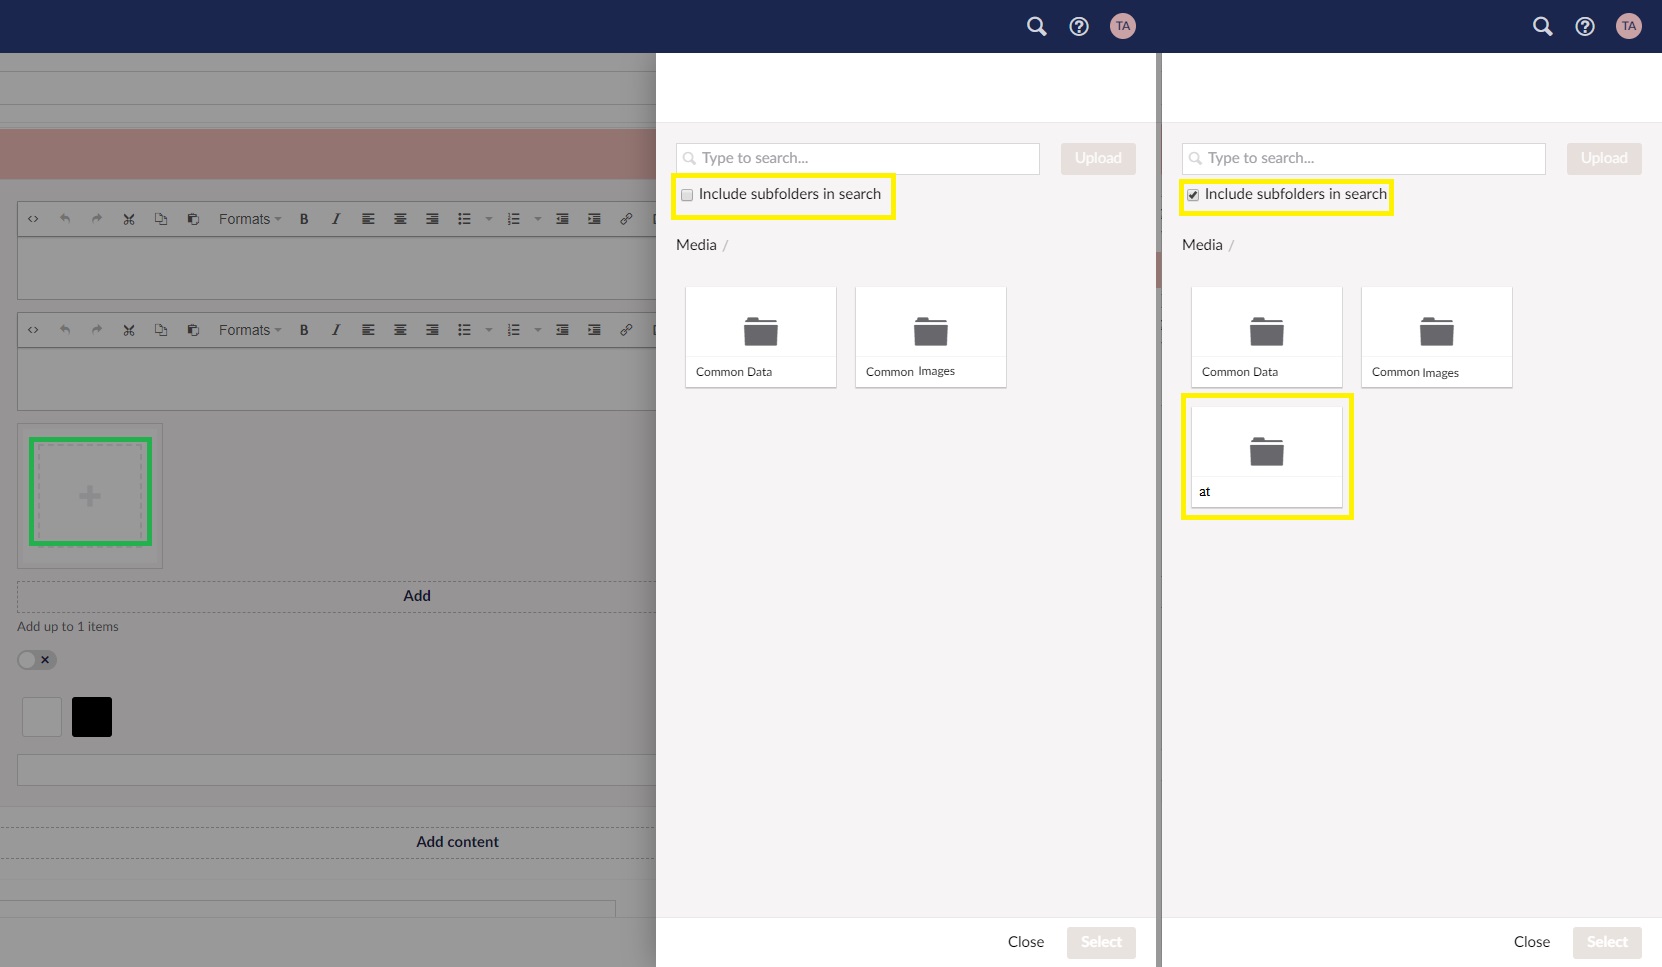Image resolution: width=1662 pixels, height=967 pixels.
Task: Click the Paste icon in the editor toolbar
Action: [193, 219]
